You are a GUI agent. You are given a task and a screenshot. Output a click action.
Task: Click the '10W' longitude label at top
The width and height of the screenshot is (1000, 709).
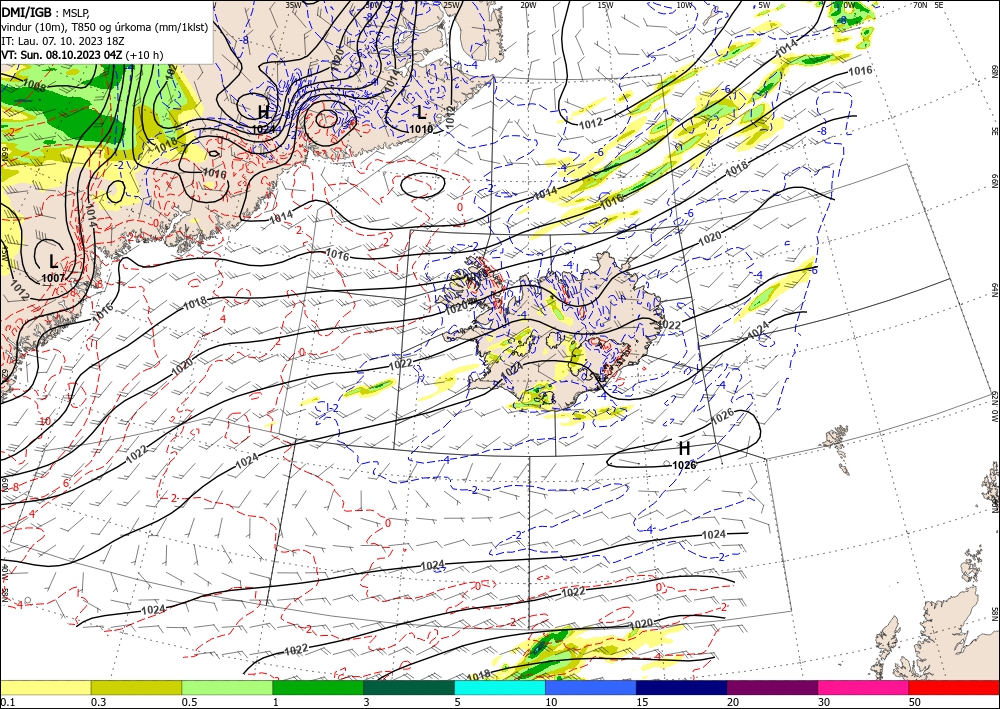684,5
